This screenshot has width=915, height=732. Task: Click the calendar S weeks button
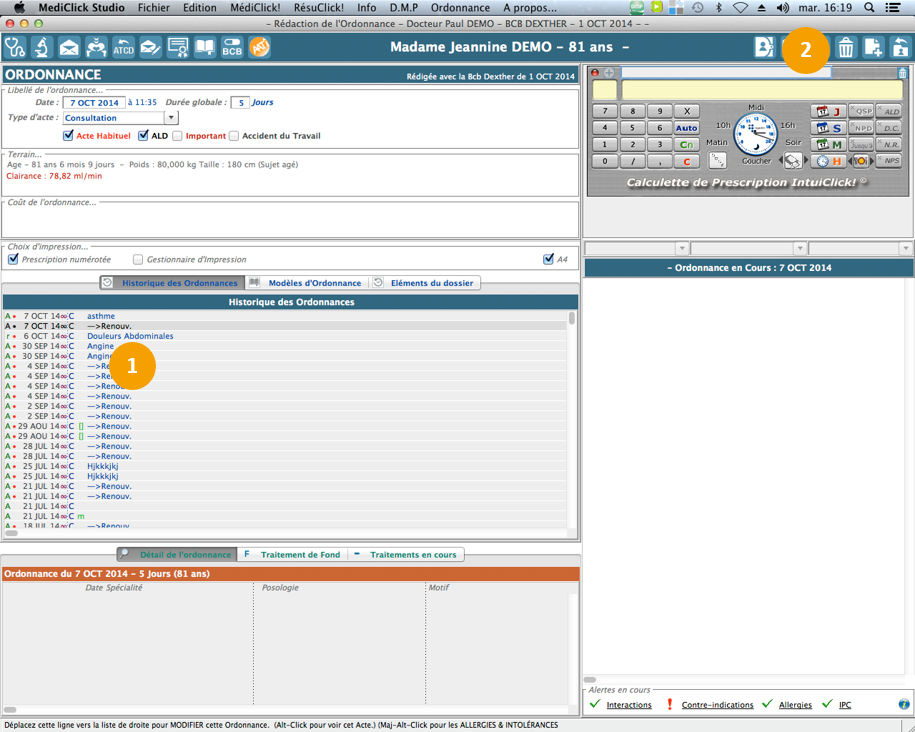tap(828, 128)
